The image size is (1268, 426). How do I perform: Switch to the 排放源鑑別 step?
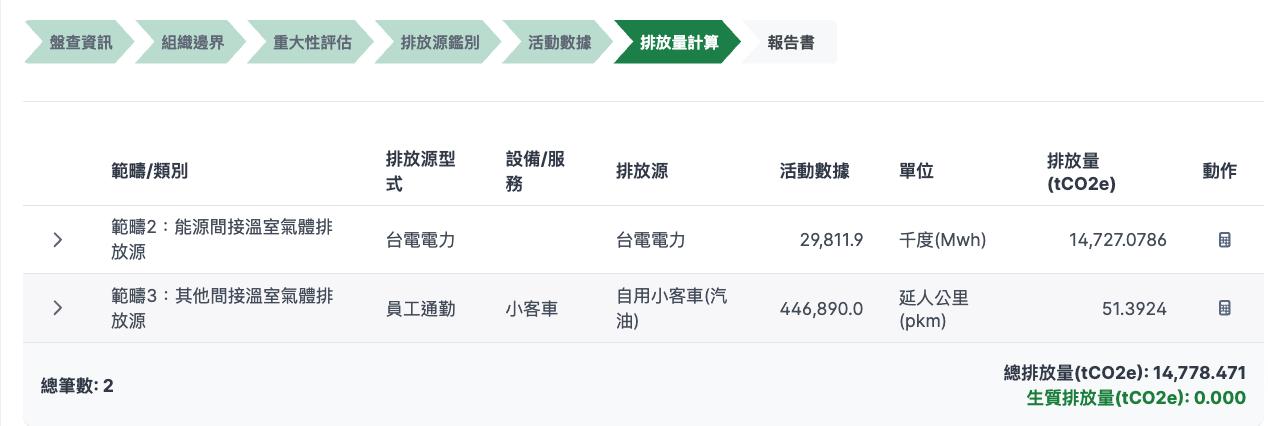439,43
